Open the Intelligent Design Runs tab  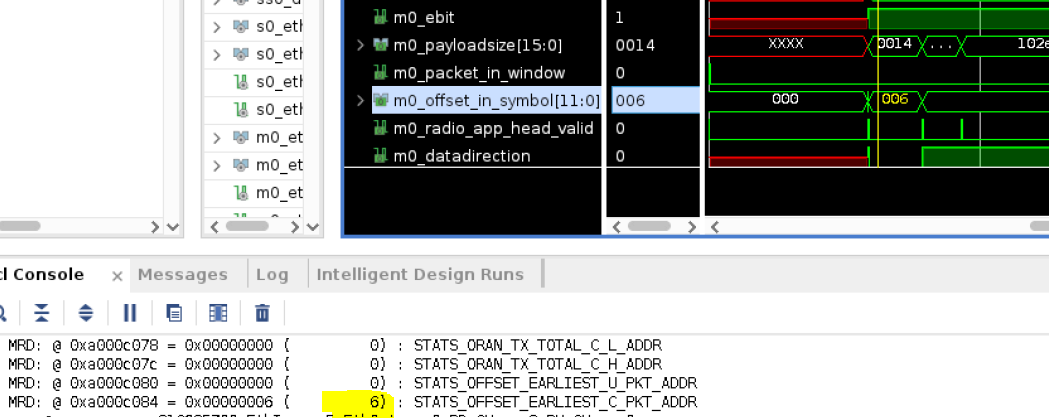[x=420, y=274]
